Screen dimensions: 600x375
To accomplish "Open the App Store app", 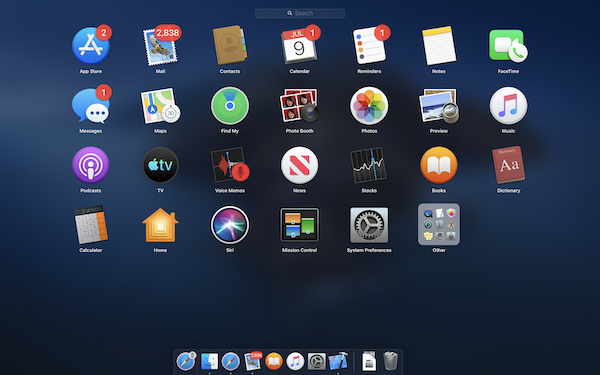I will pyautogui.click(x=91, y=46).
